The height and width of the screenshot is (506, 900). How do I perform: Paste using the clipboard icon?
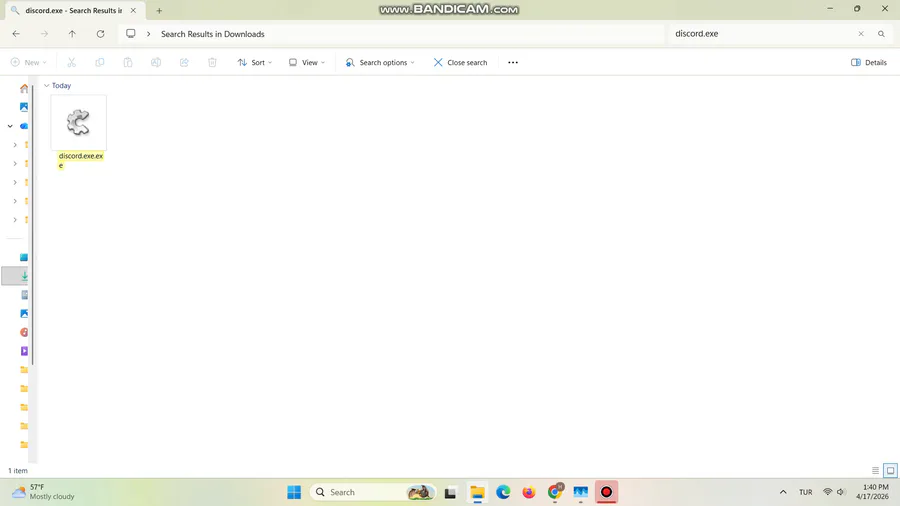pyautogui.click(x=128, y=63)
